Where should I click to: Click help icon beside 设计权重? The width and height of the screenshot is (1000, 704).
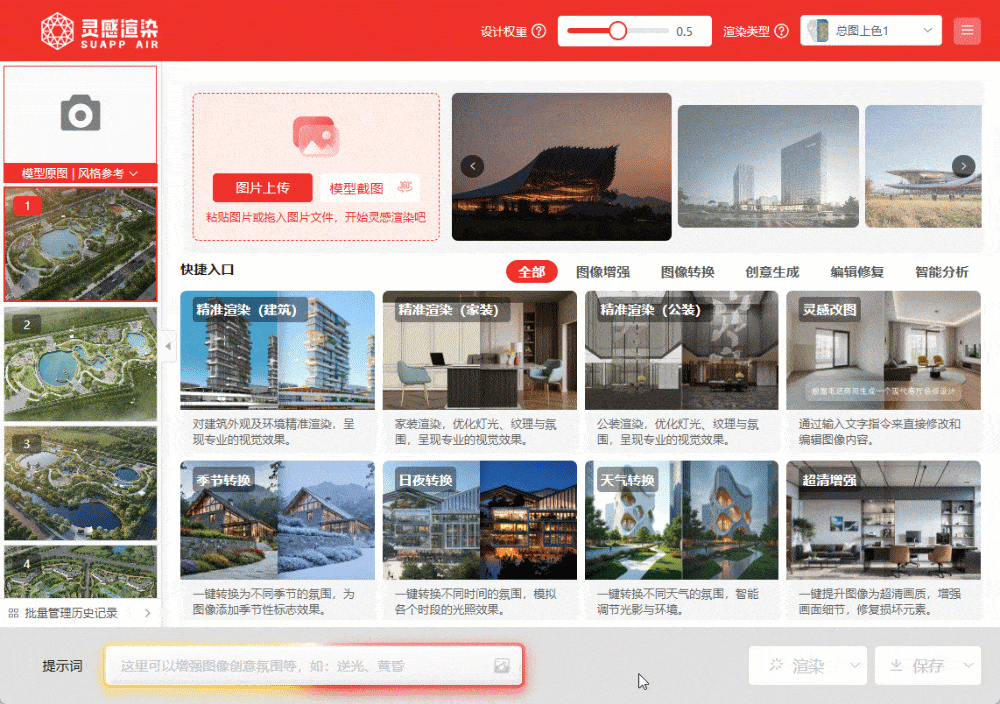[x=539, y=31]
